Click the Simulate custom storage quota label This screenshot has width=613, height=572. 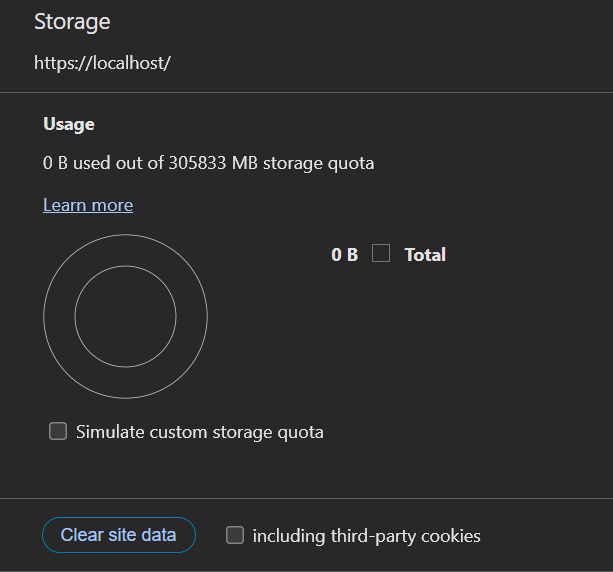200,432
